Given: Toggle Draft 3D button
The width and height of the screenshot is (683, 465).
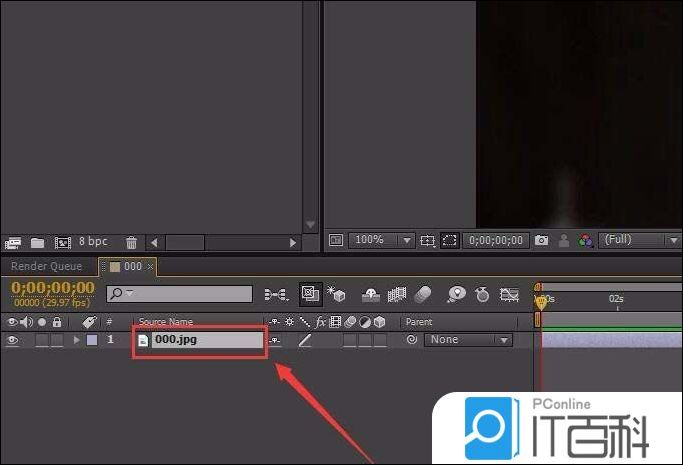Looking at the screenshot, I should (336, 294).
